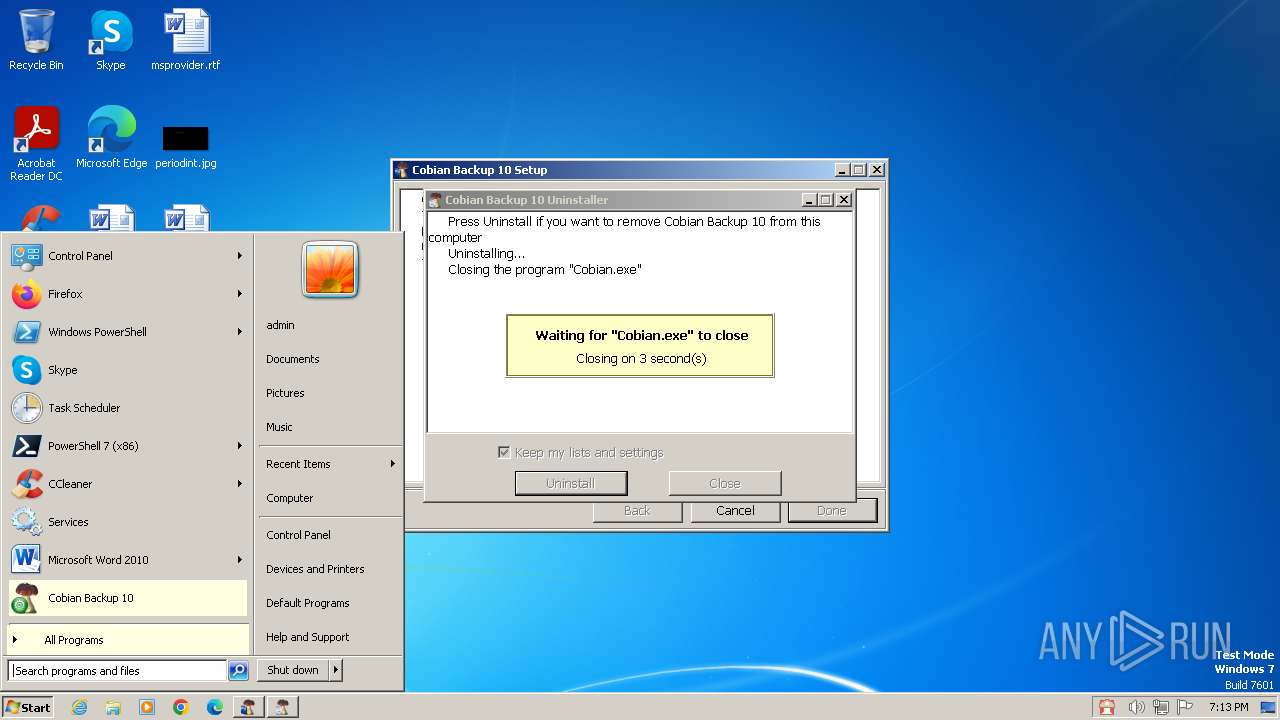Click the Start button
1280x720 pixels.
[x=28, y=707]
